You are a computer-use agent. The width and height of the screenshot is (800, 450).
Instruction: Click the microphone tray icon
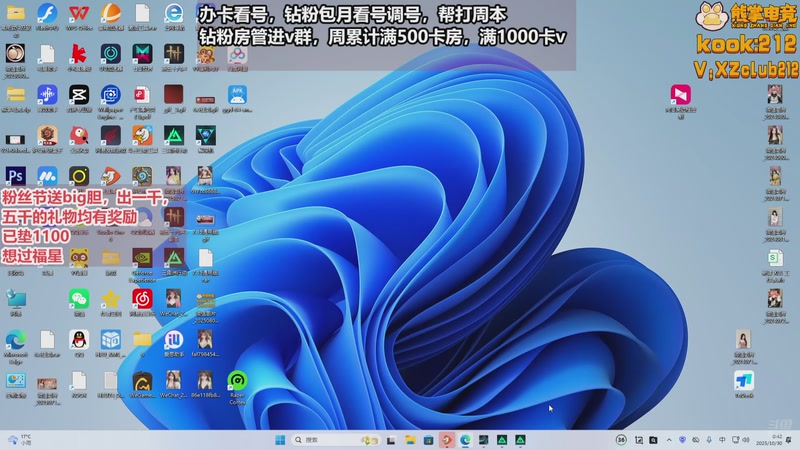pyautogui.click(x=709, y=440)
